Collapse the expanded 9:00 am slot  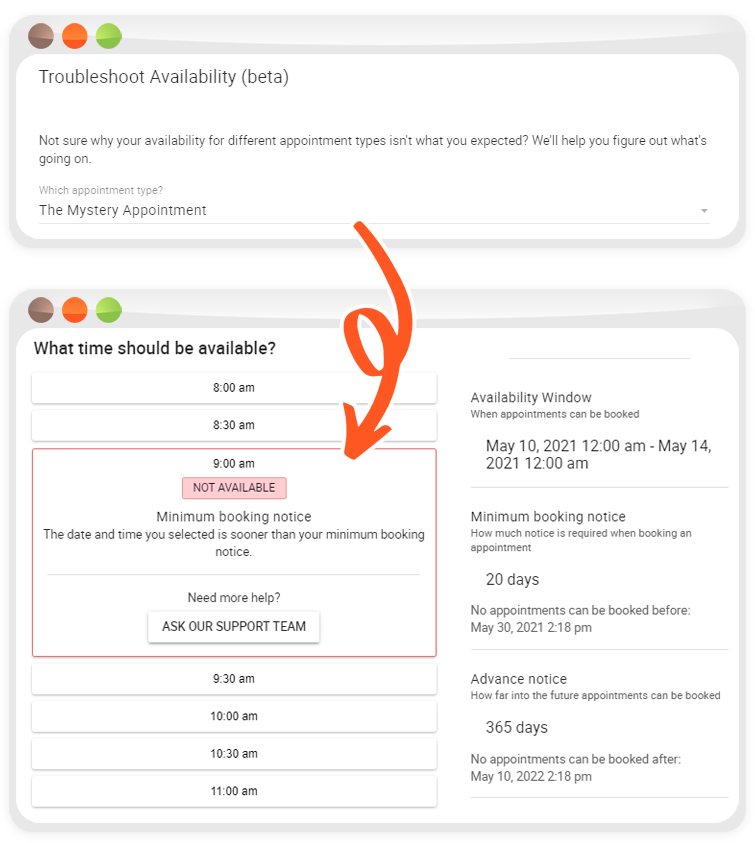tap(234, 463)
